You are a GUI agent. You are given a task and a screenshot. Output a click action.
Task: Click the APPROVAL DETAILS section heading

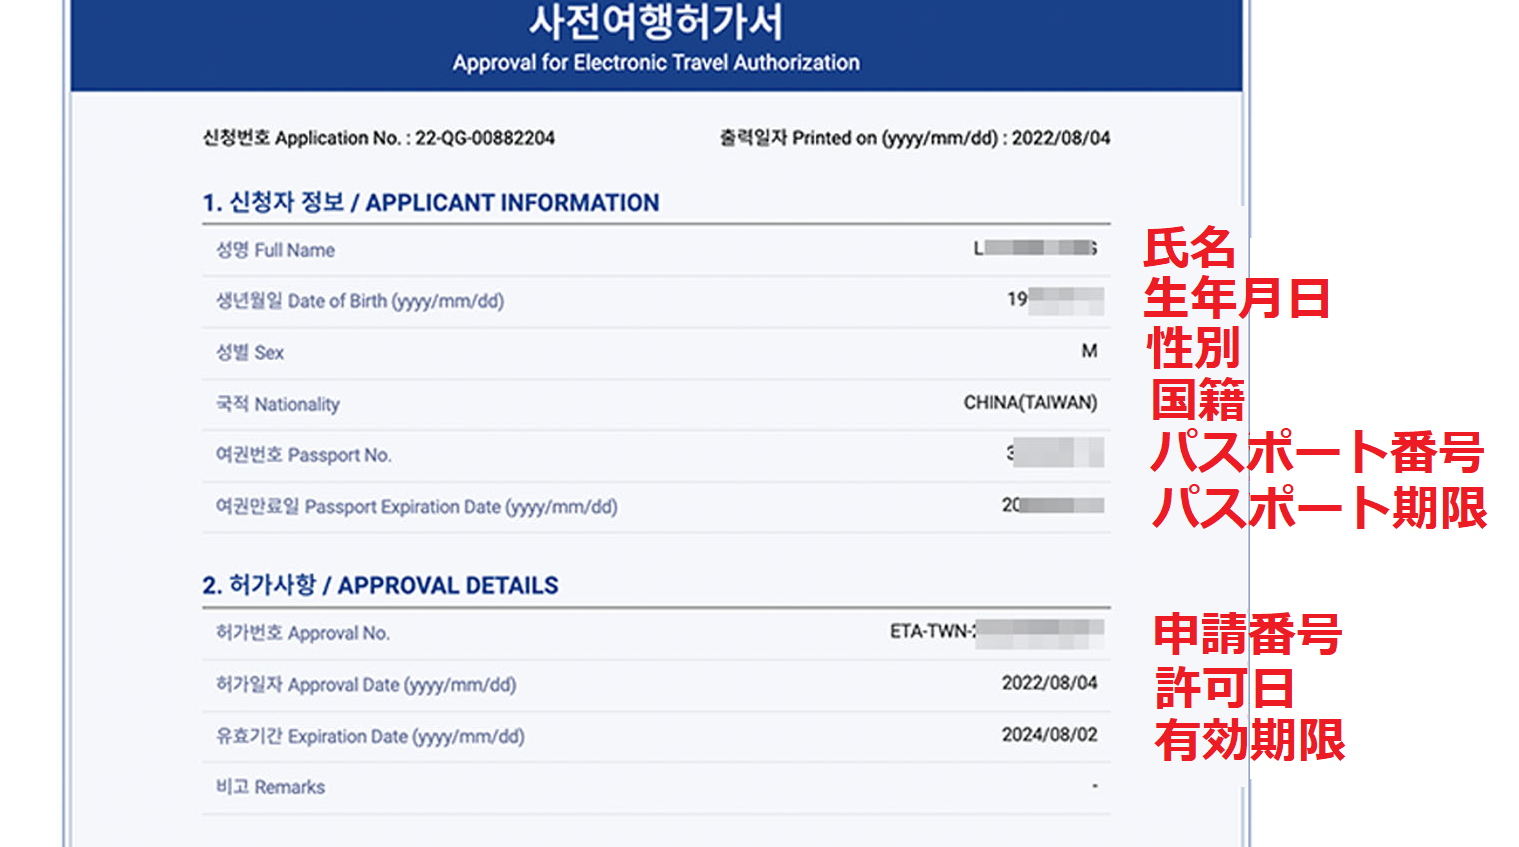(383, 585)
